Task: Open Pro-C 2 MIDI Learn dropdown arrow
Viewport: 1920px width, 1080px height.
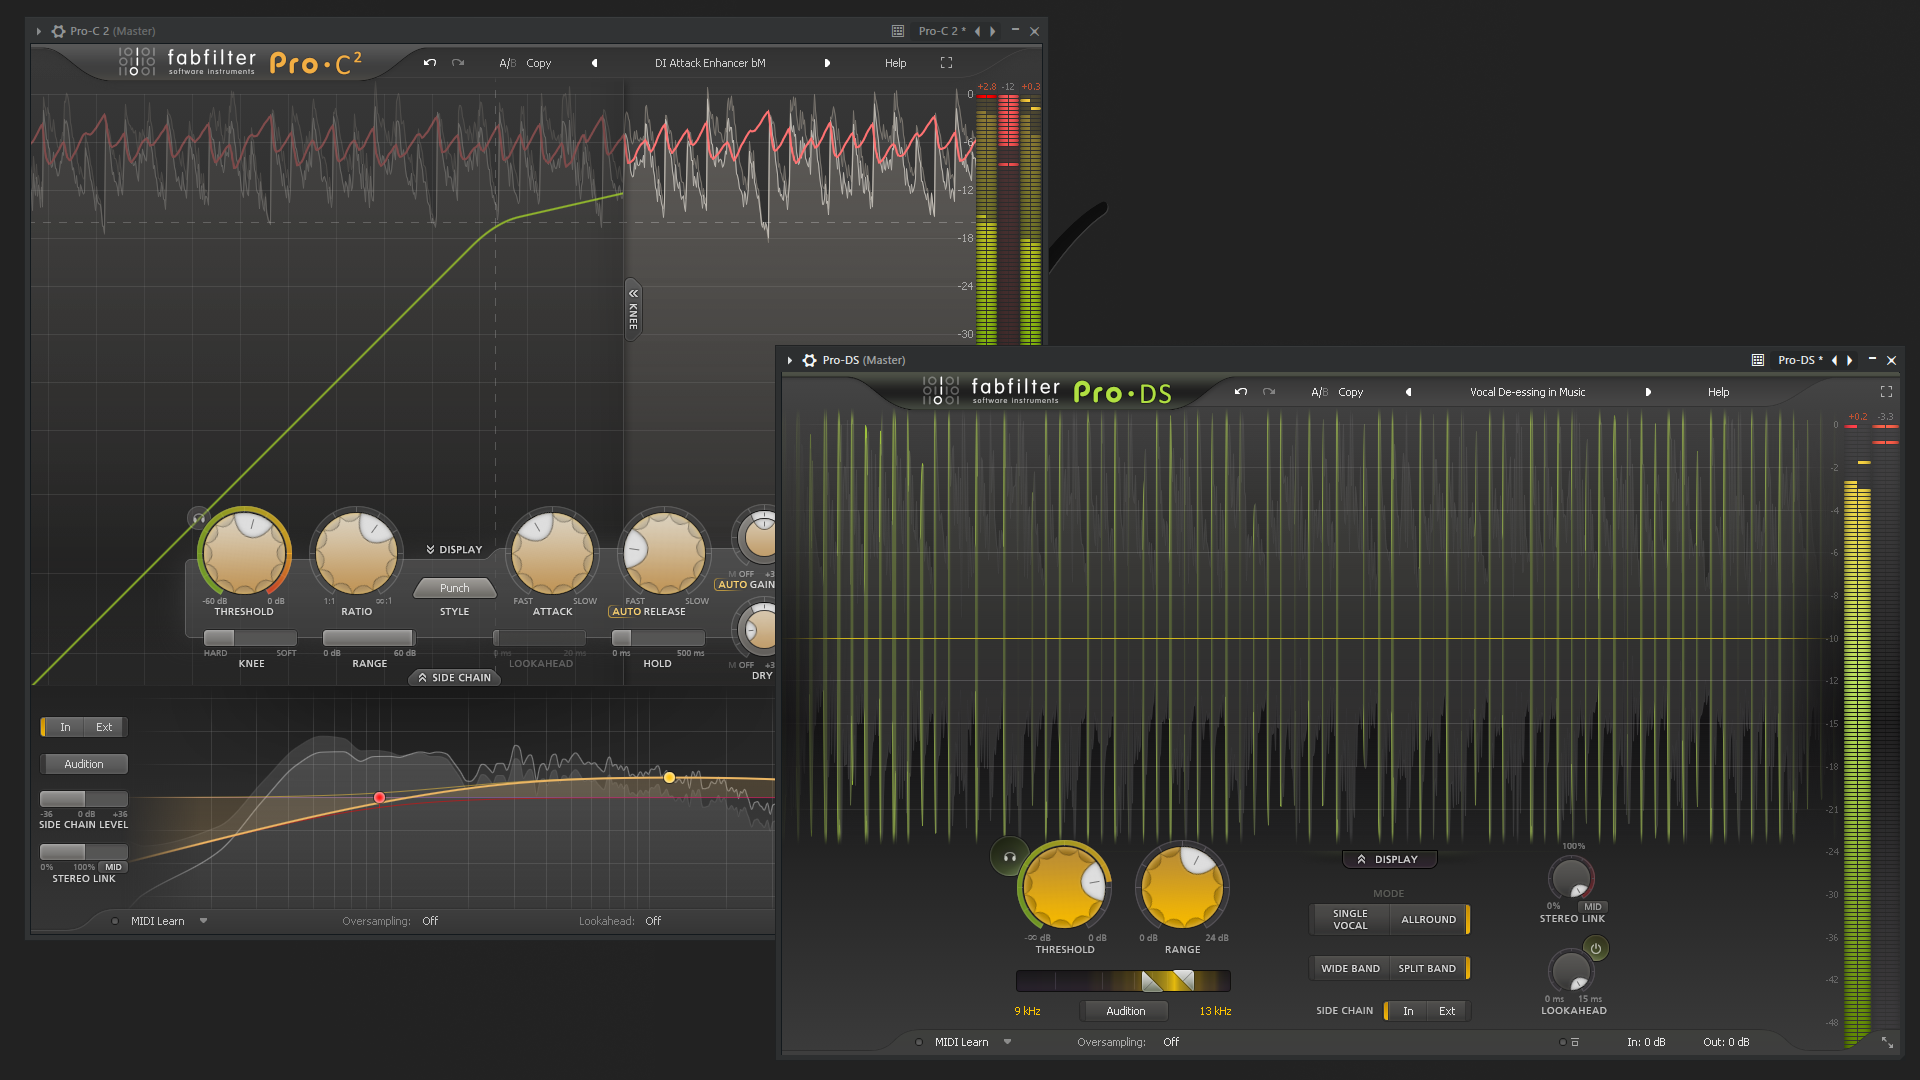Action: (203, 921)
